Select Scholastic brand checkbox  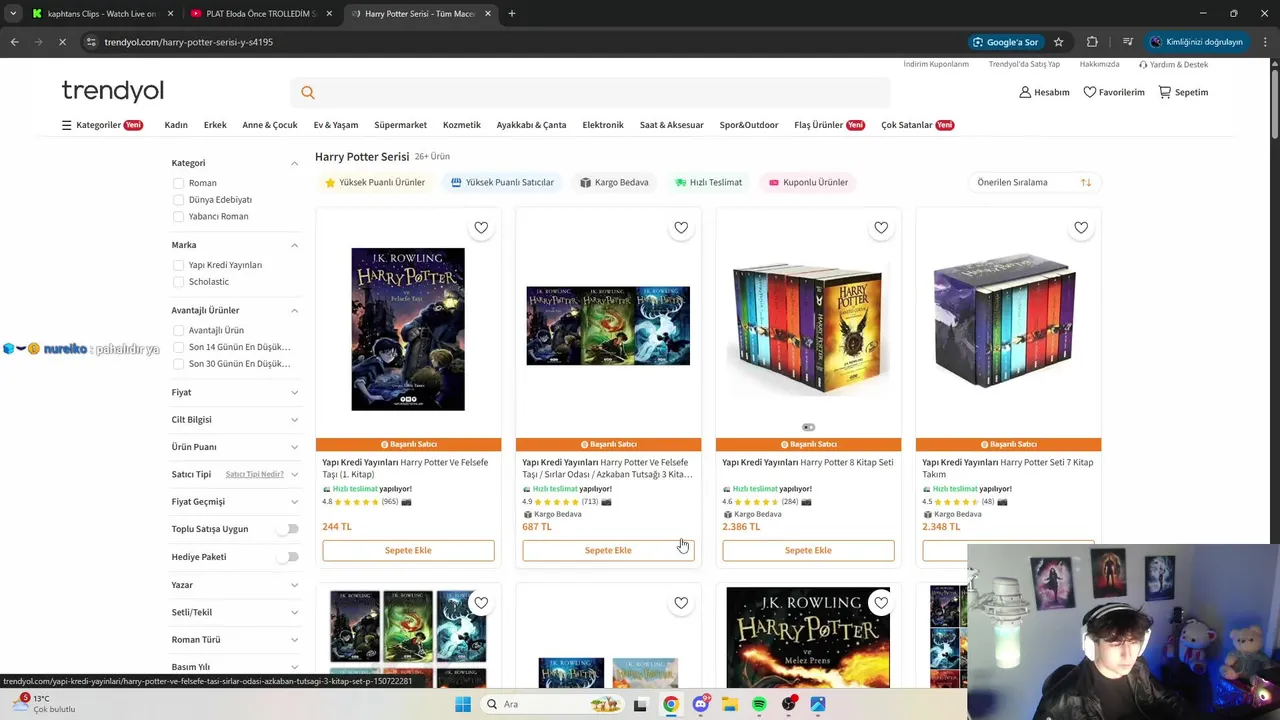click(178, 282)
